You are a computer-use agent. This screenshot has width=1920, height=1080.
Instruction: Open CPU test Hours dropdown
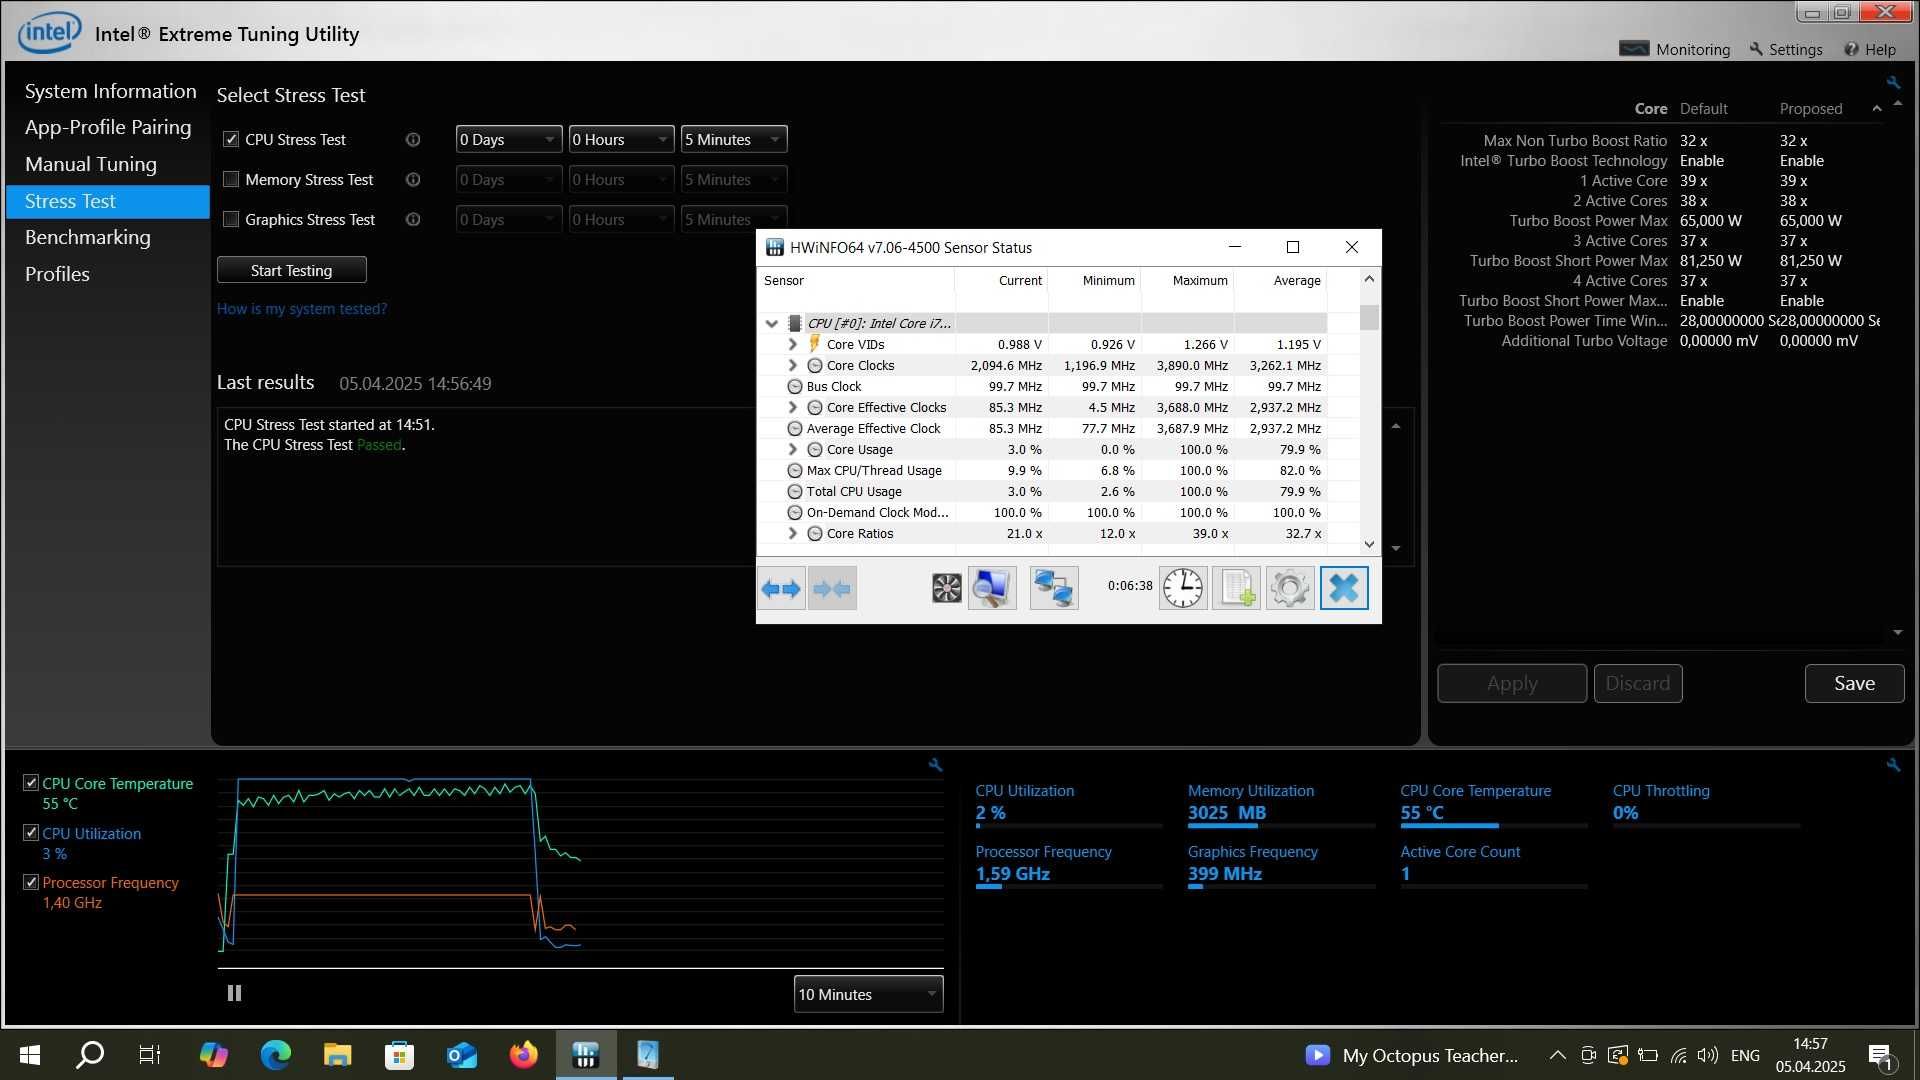click(621, 139)
